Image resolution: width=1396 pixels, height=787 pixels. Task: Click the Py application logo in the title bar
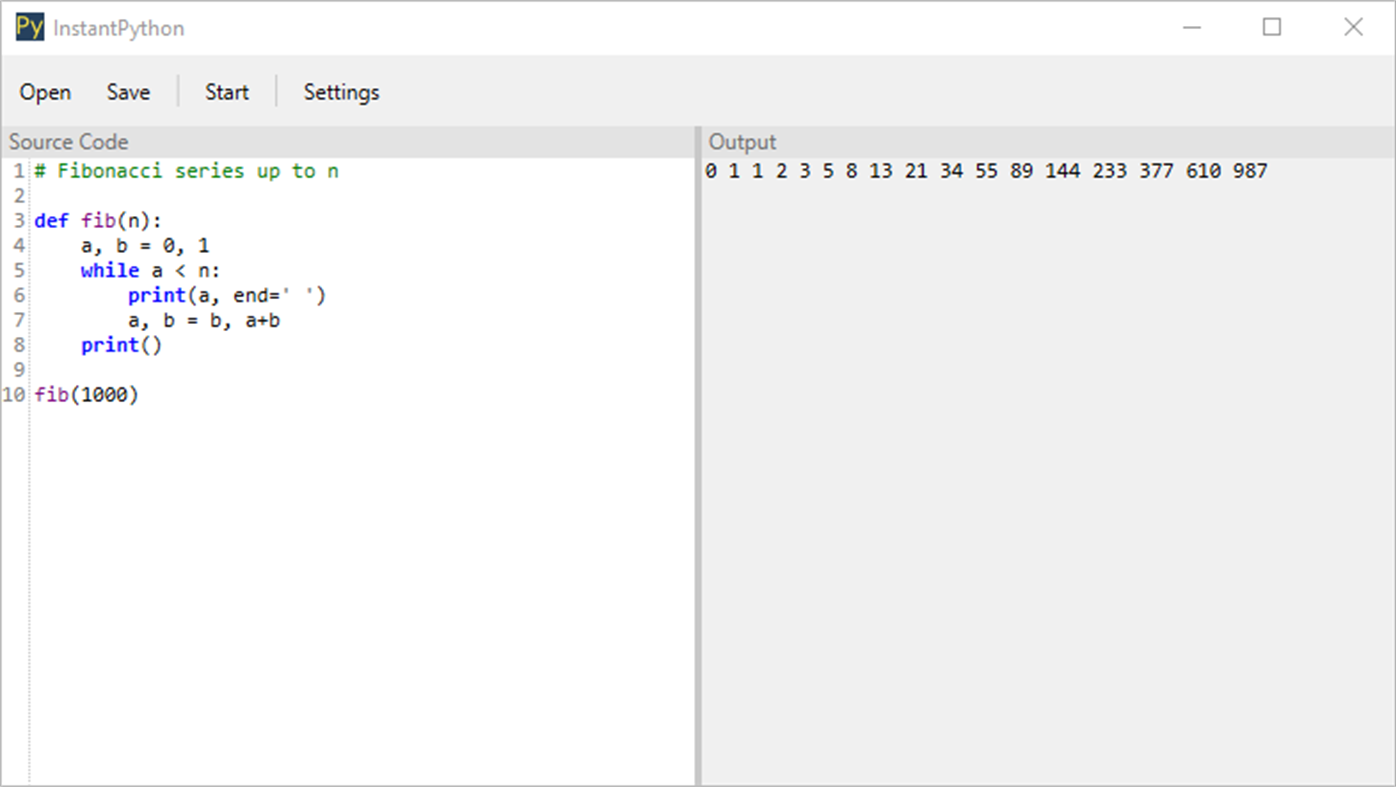pyautogui.click(x=29, y=27)
